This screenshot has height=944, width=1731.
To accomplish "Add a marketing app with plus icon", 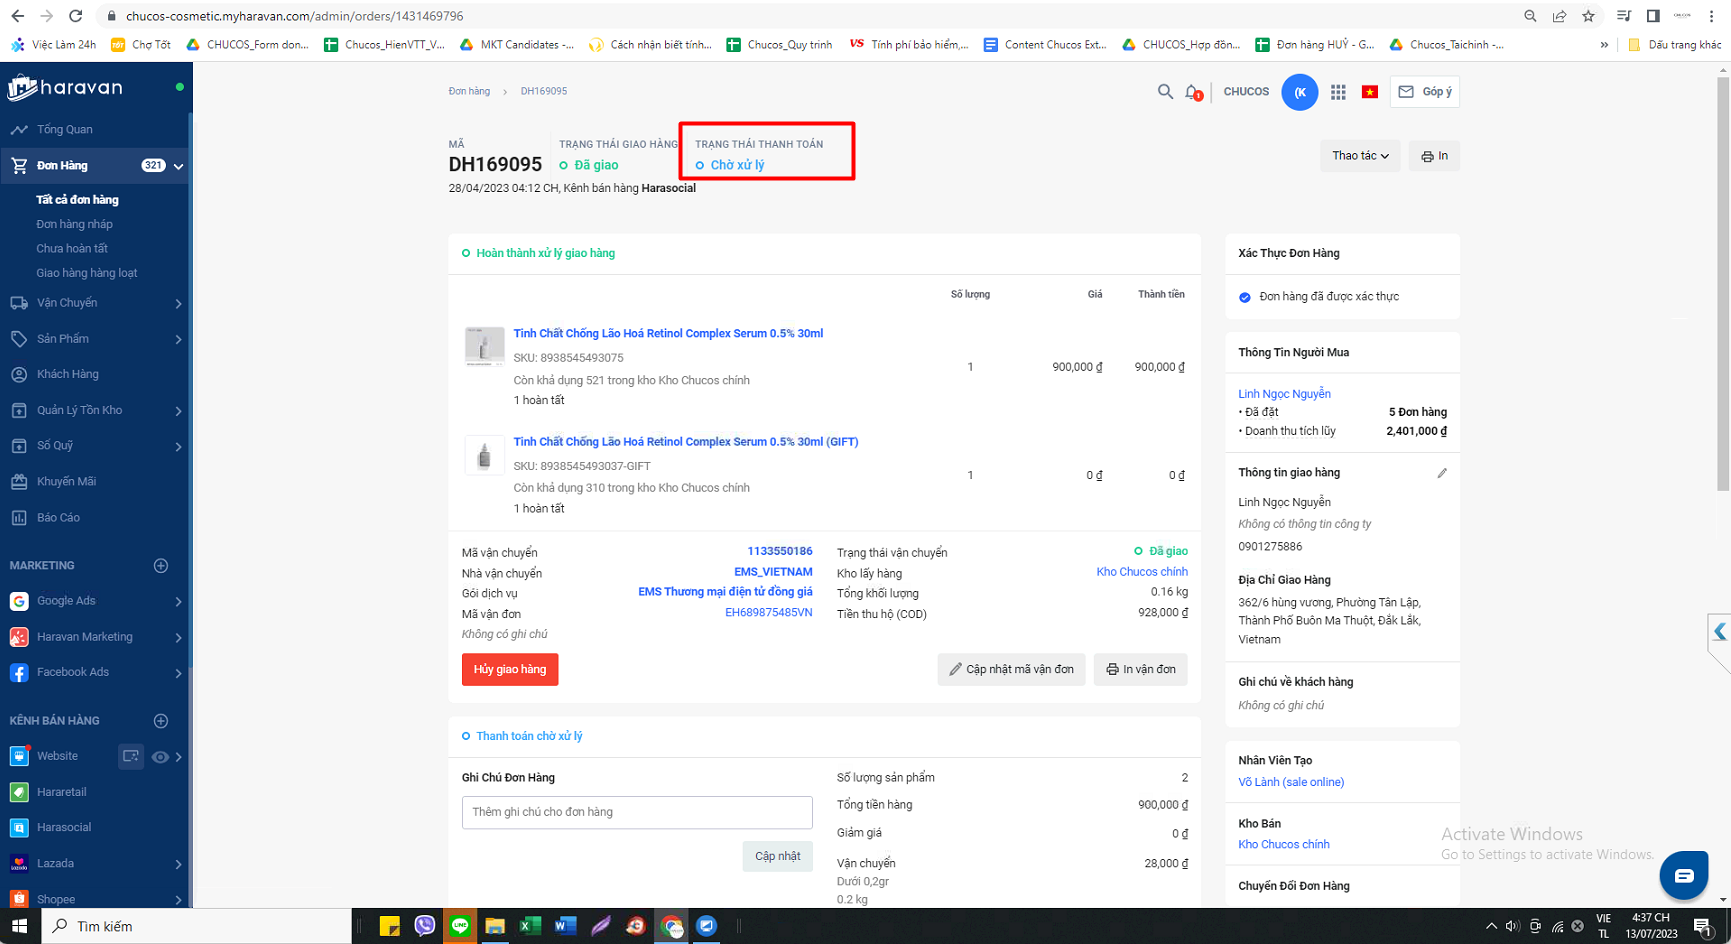I will pyautogui.click(x=161, y=566).
